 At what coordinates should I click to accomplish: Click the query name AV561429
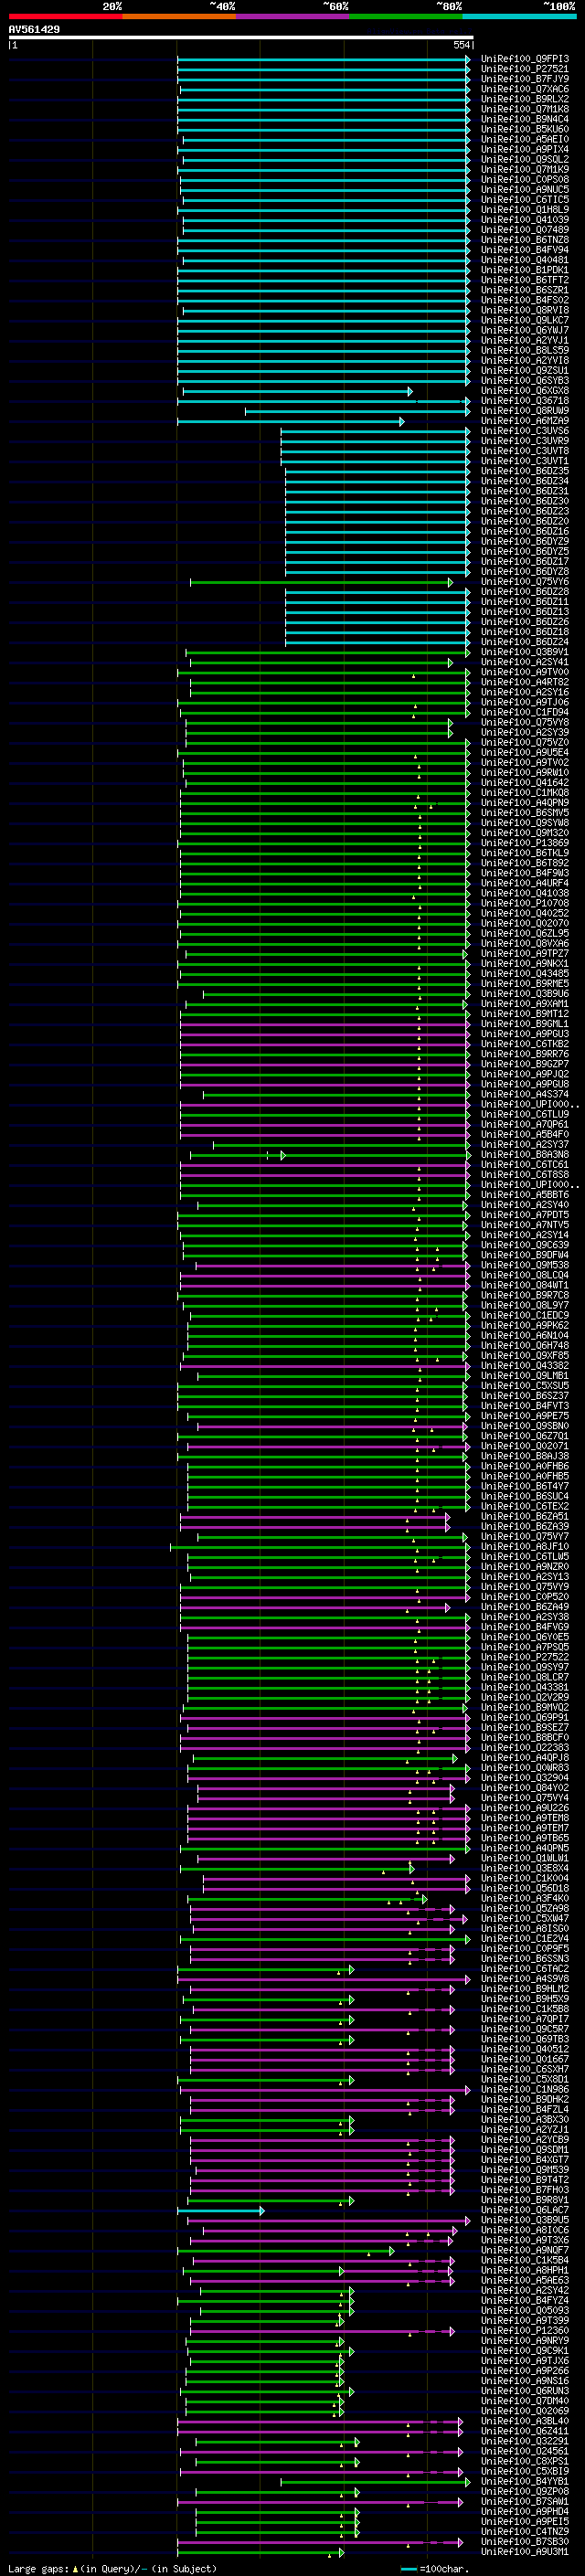(x=34, y=29)
